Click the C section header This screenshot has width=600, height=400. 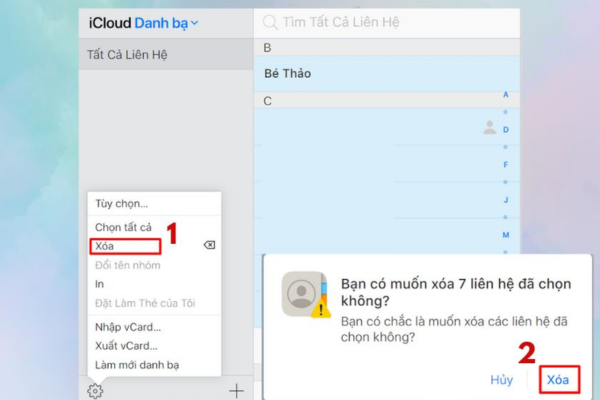[386, 101]
